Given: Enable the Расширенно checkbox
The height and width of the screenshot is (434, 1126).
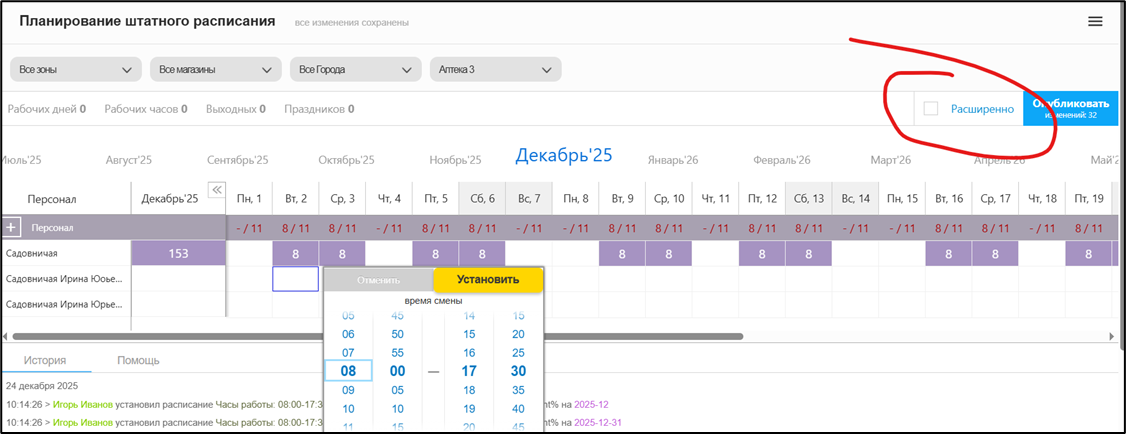Looking at the screenshot, I should click(x=931, y=109).
